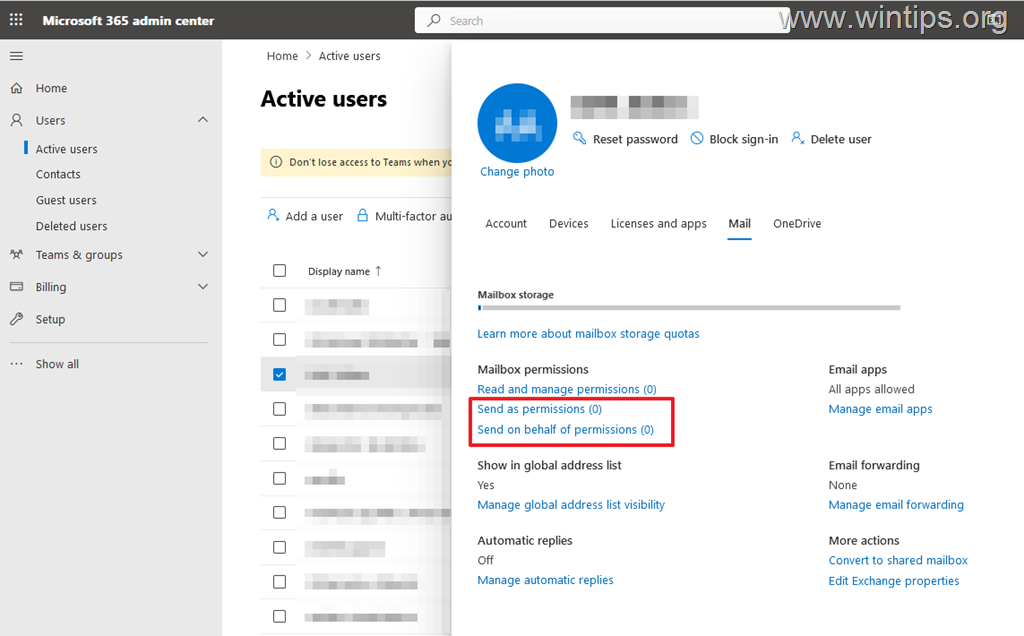The height and width of the screenshot is (636, 1024).
Task: Check the fifth user row checkbox
Action: click(x=280, y=443)
